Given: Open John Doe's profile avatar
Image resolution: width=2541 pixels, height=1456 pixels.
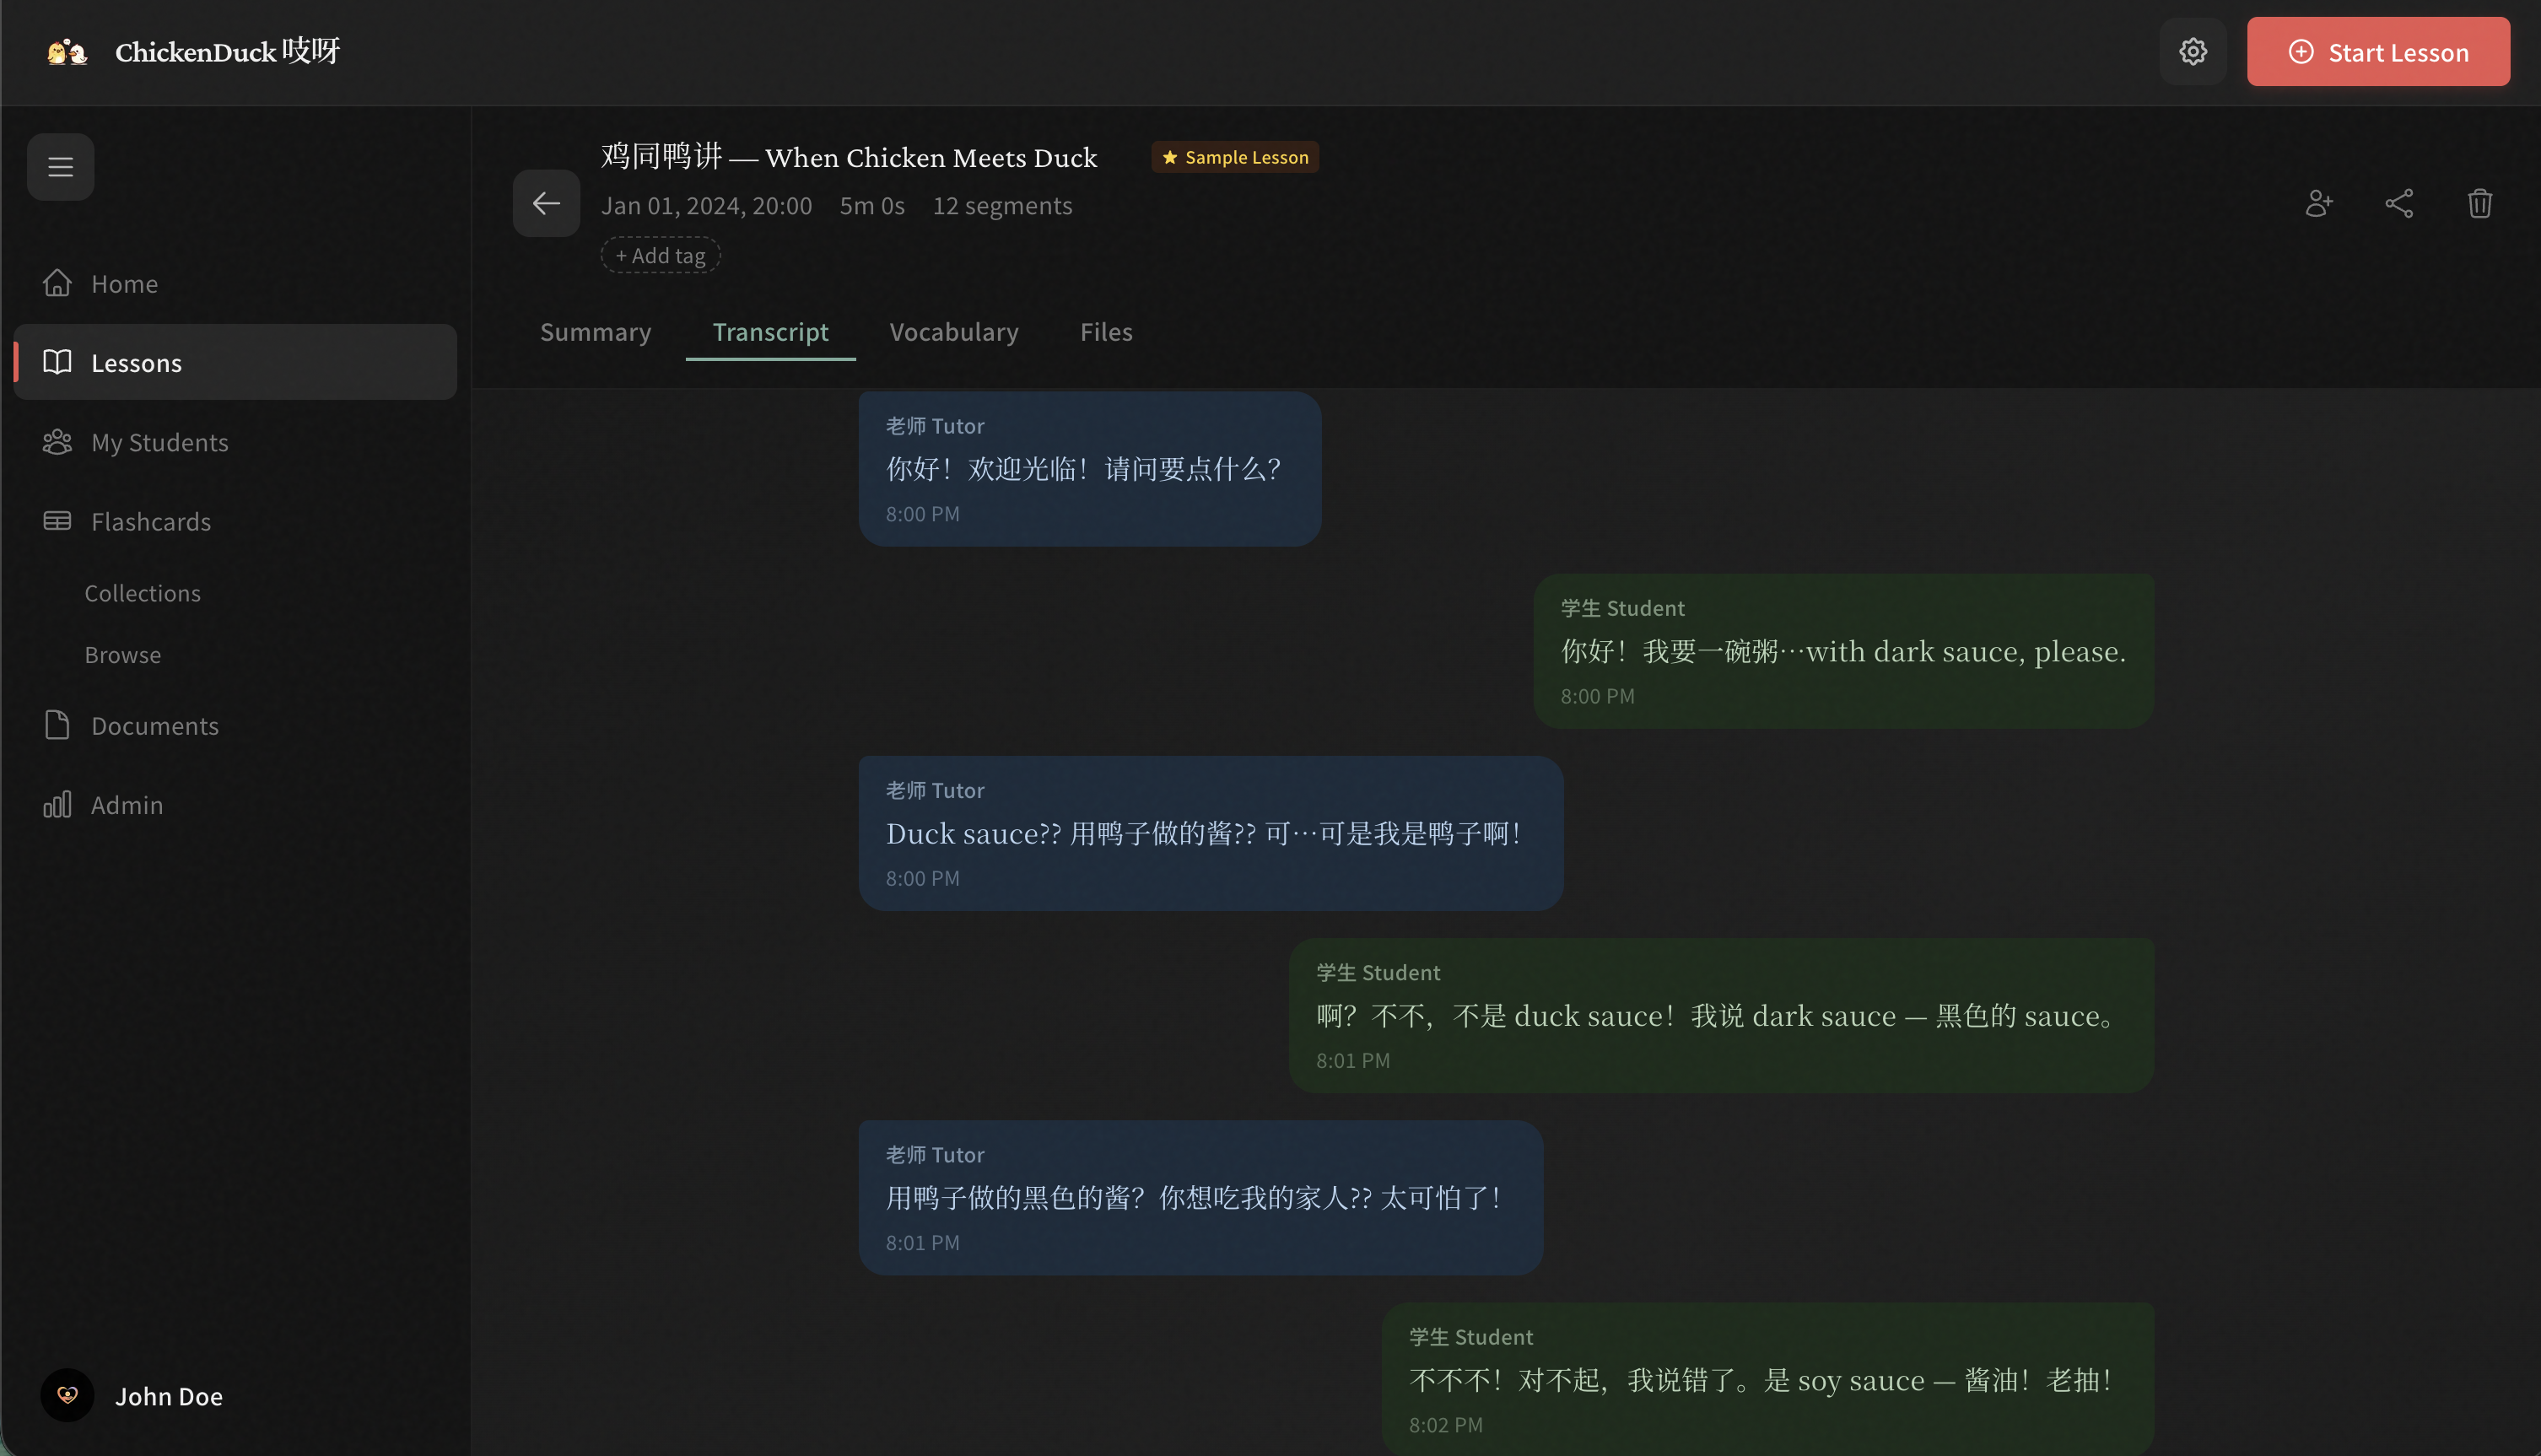Looking at the screenshot, I should pos(67,1395).
